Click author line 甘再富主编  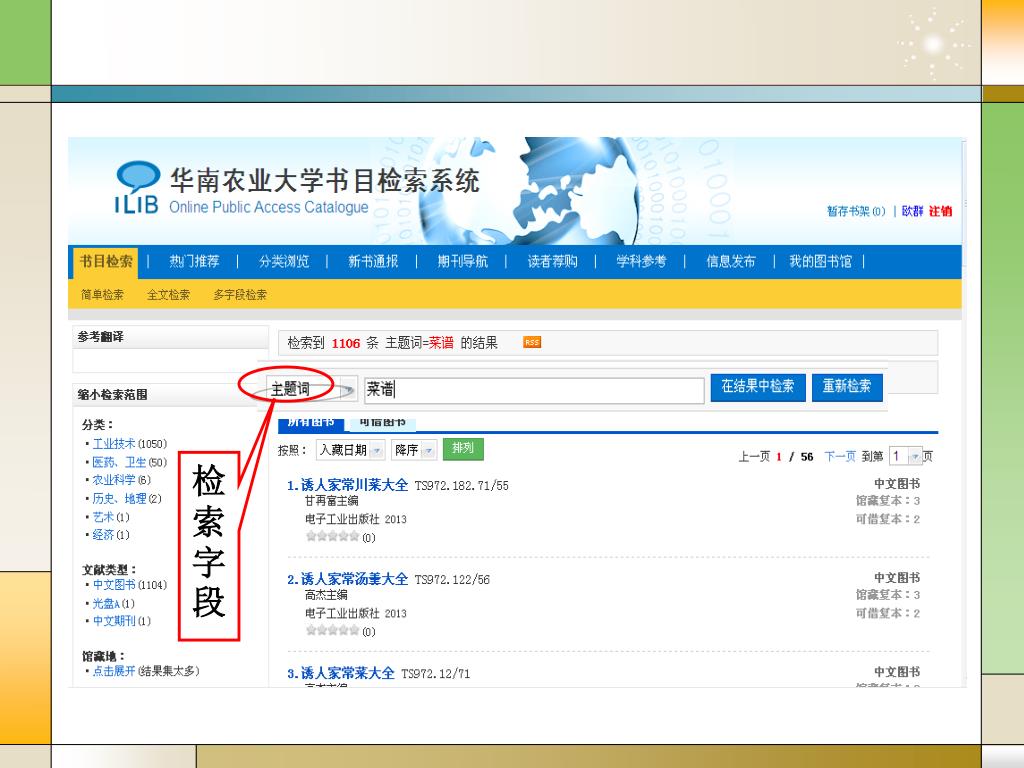point(332,501)
